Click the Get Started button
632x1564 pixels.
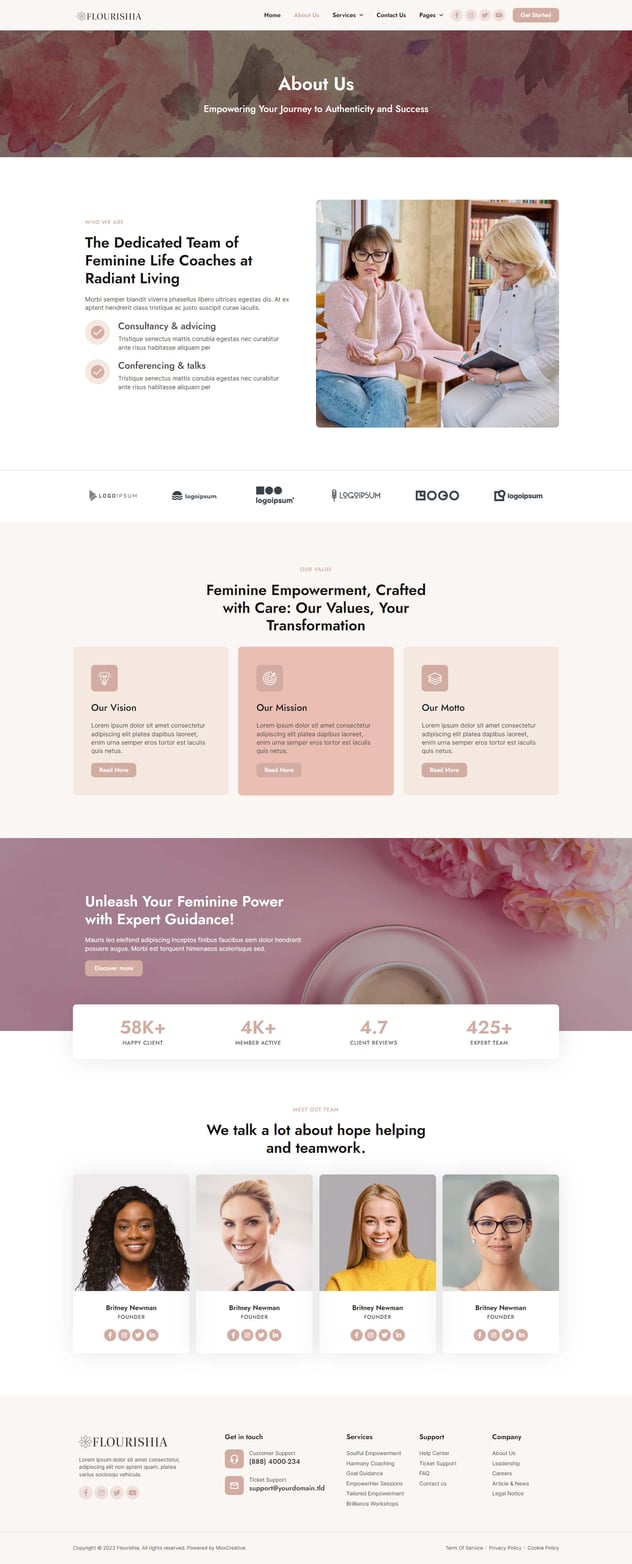tap(536, 15)
